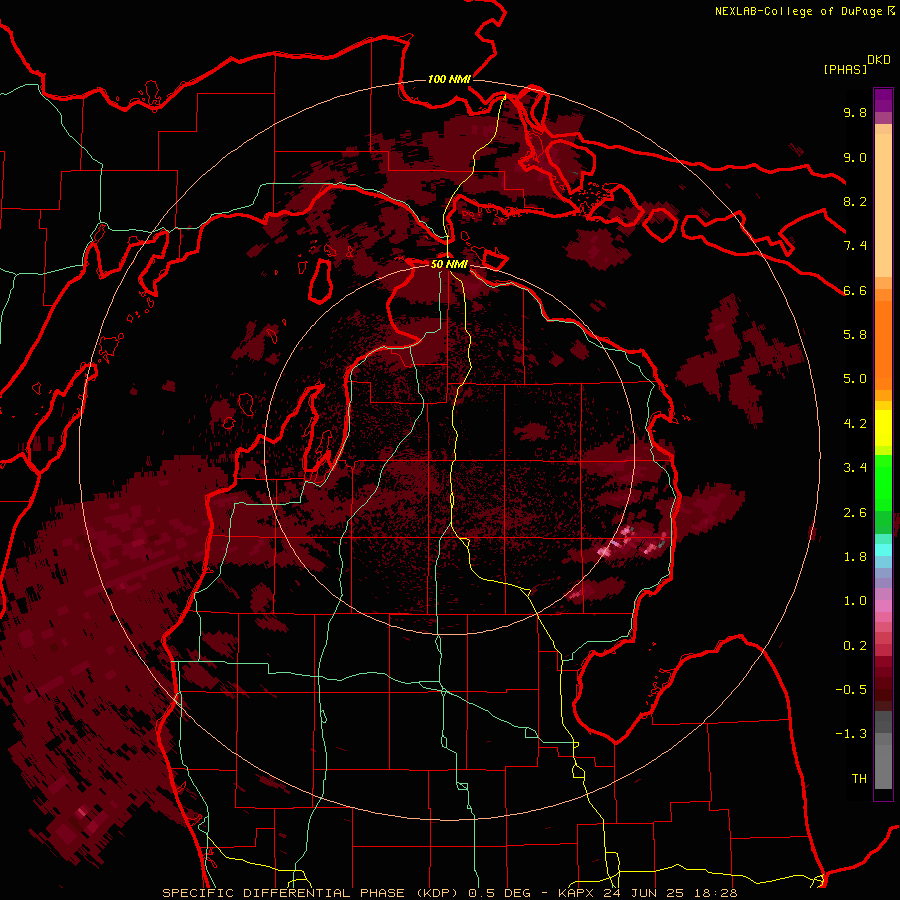Select the 50 NMI range ring label

click(x=449, y=264)
